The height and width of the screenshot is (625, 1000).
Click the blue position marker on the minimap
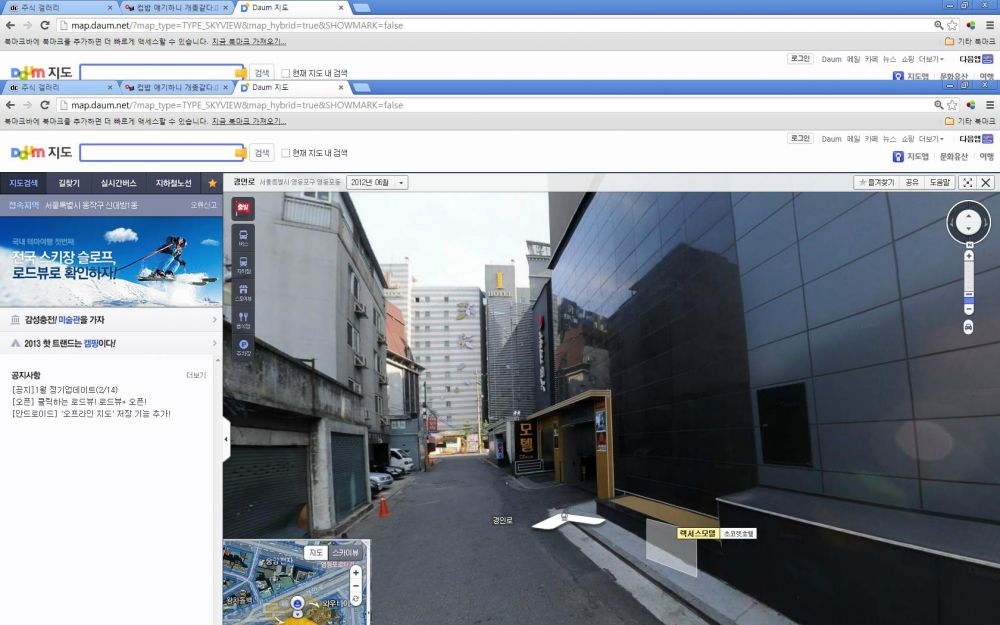tap(297, 603)
